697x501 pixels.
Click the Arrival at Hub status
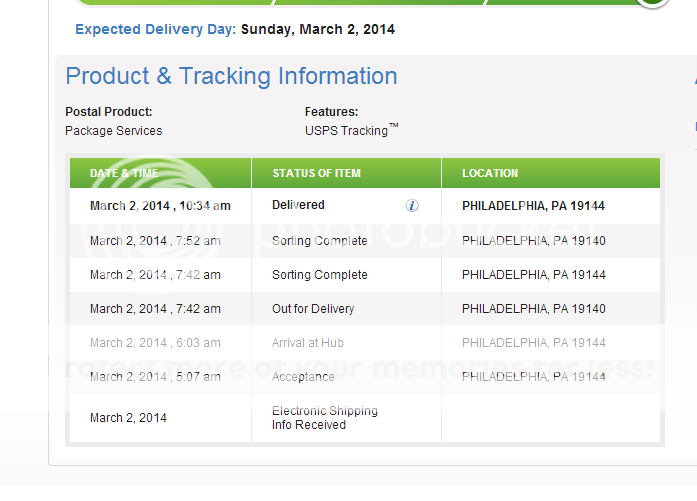(x=308, y=343)
